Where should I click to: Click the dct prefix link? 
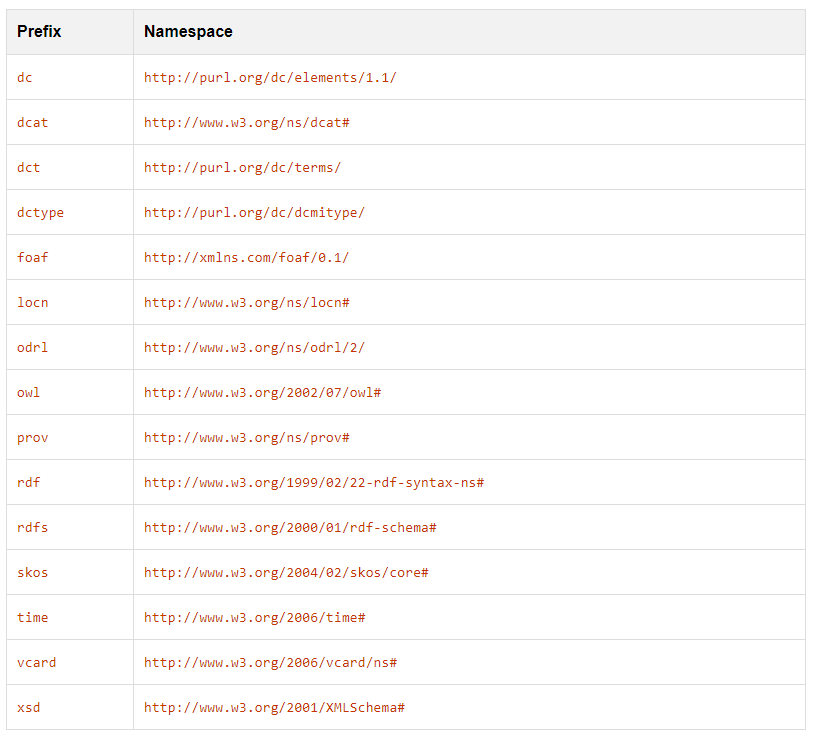24,167
